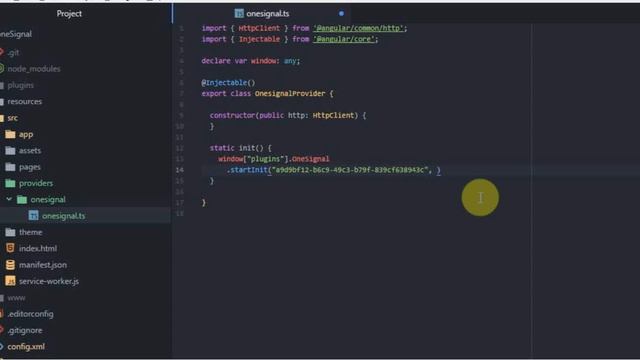Select the providers folder label
This screenshot has width=640, height=360.
[x=36, y=183]
